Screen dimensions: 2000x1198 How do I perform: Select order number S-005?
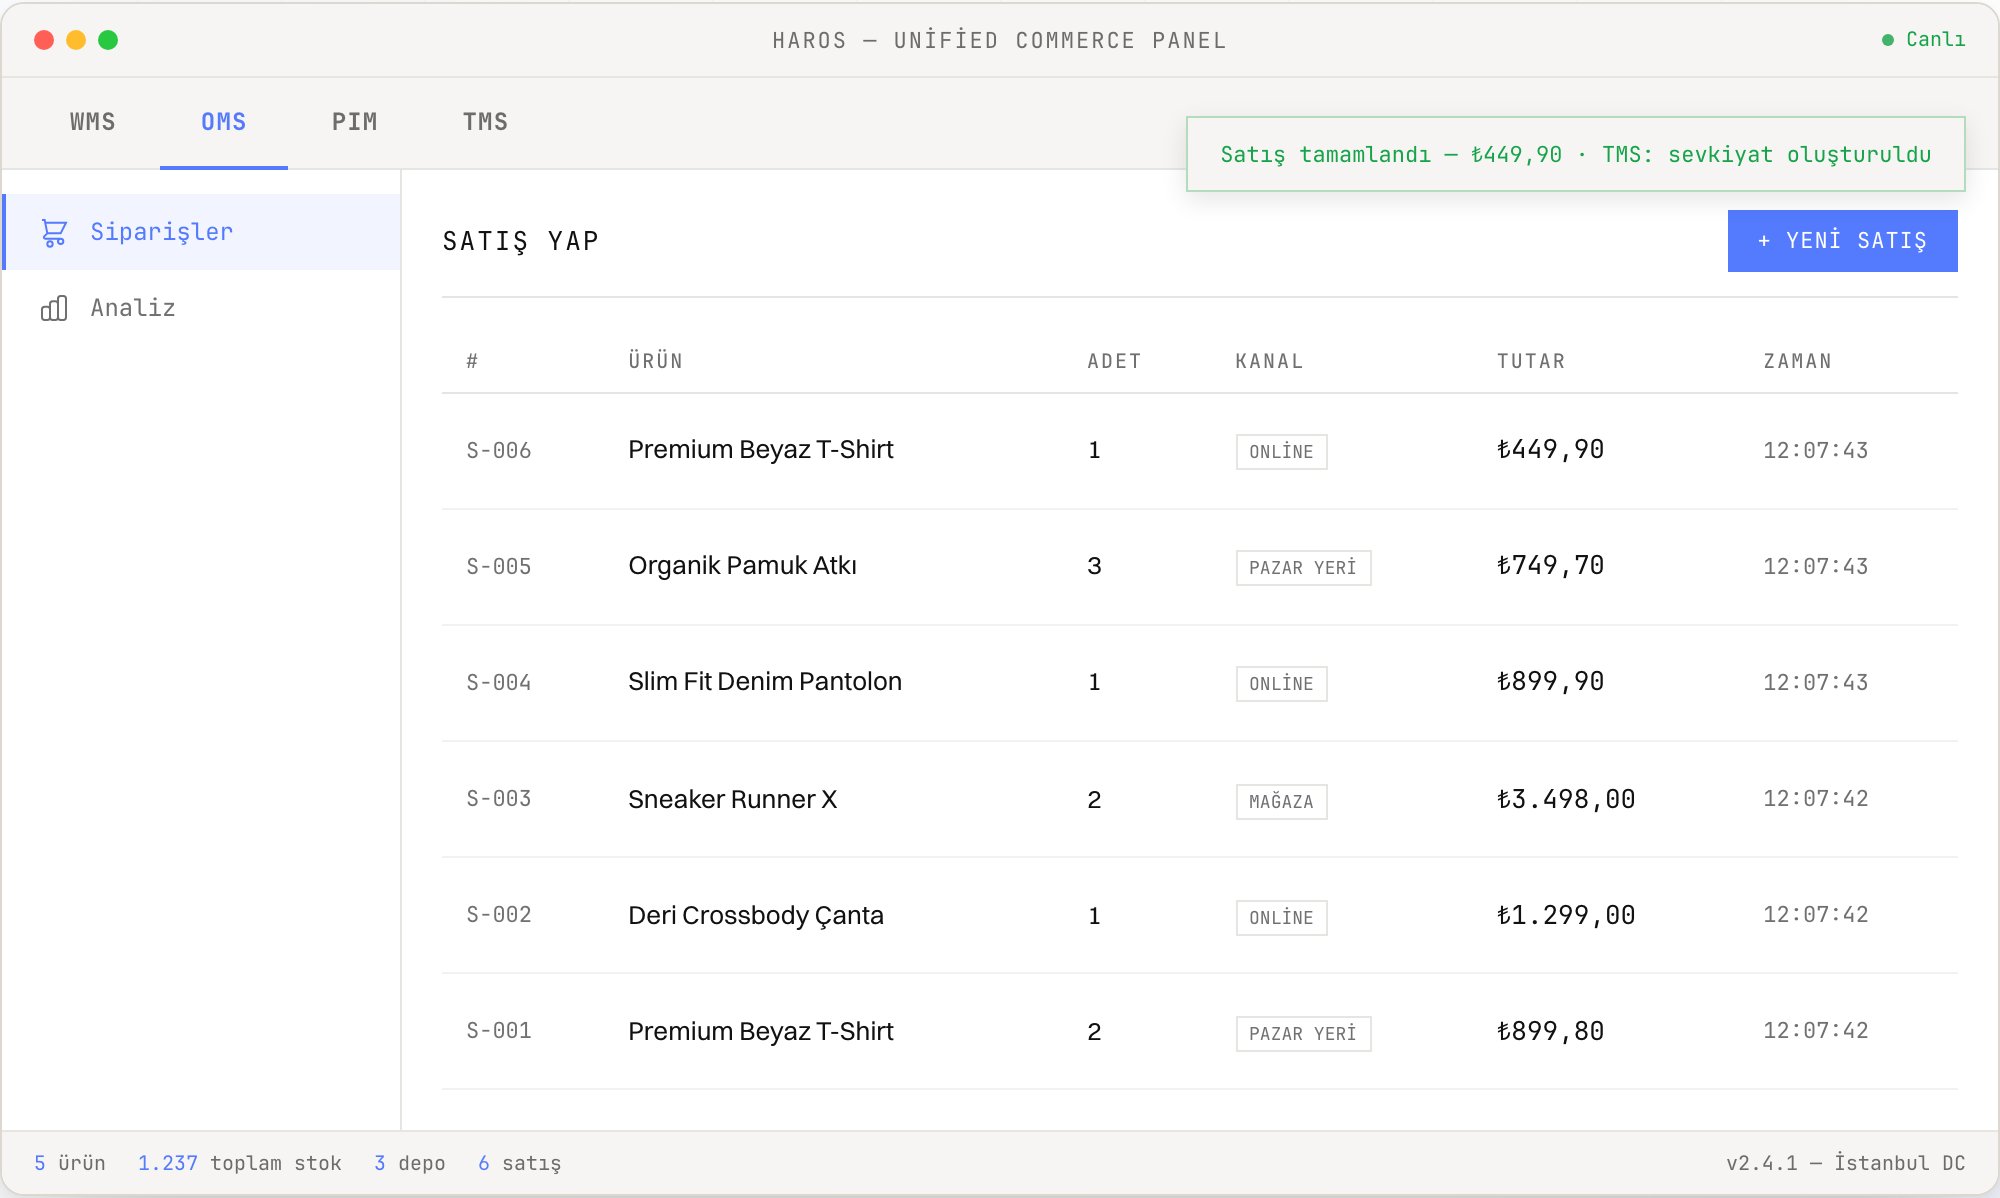coord(499,567)
